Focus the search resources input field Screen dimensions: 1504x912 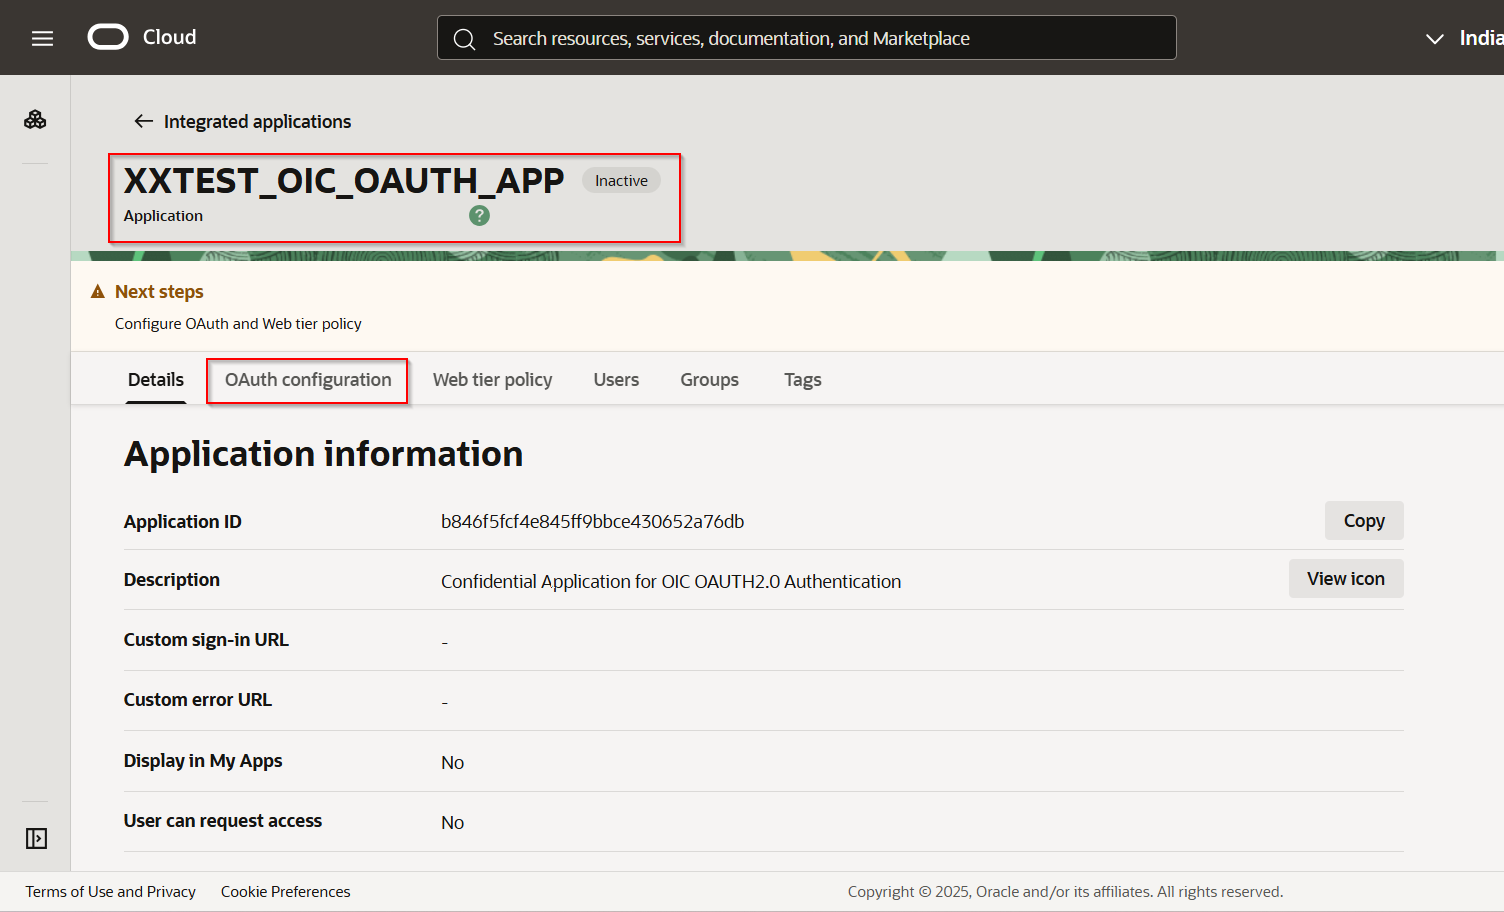pyautogui.click(x=820, y=39)
